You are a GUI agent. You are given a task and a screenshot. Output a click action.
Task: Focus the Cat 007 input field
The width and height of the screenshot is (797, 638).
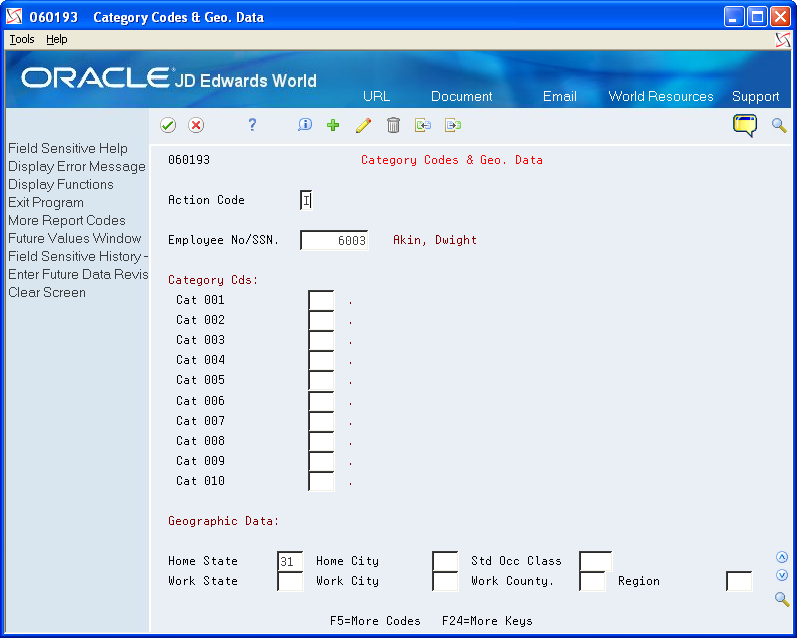point(321,421)
